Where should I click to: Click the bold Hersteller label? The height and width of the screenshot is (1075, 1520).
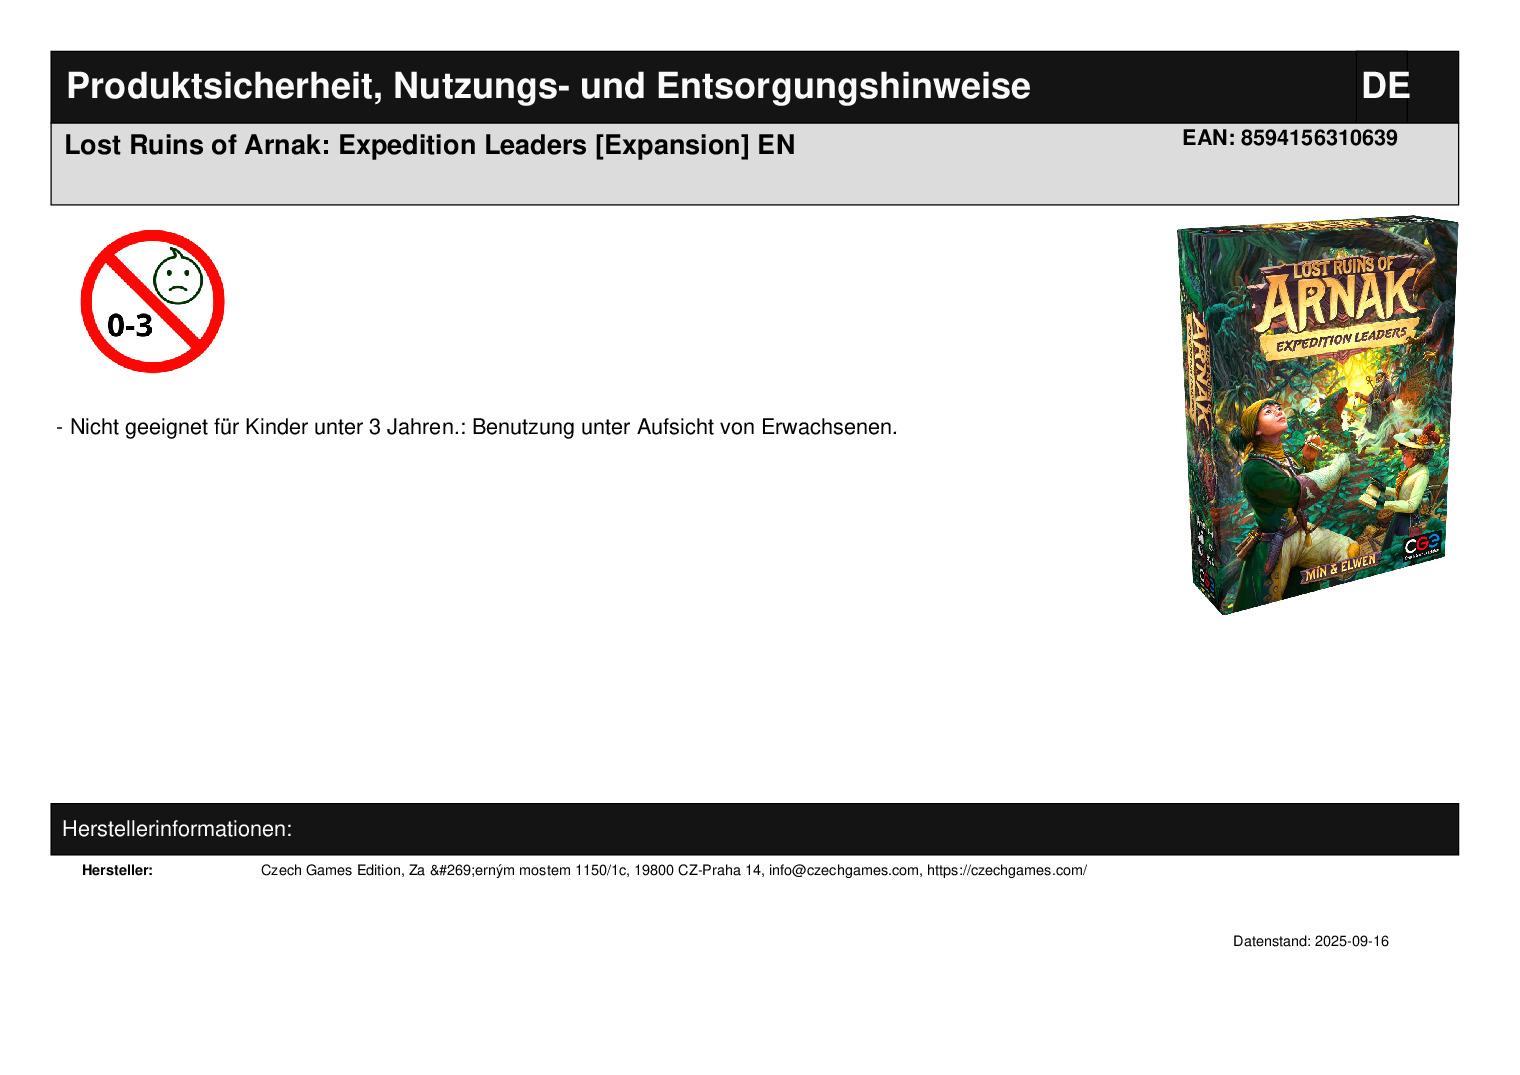tap(117, 870)
